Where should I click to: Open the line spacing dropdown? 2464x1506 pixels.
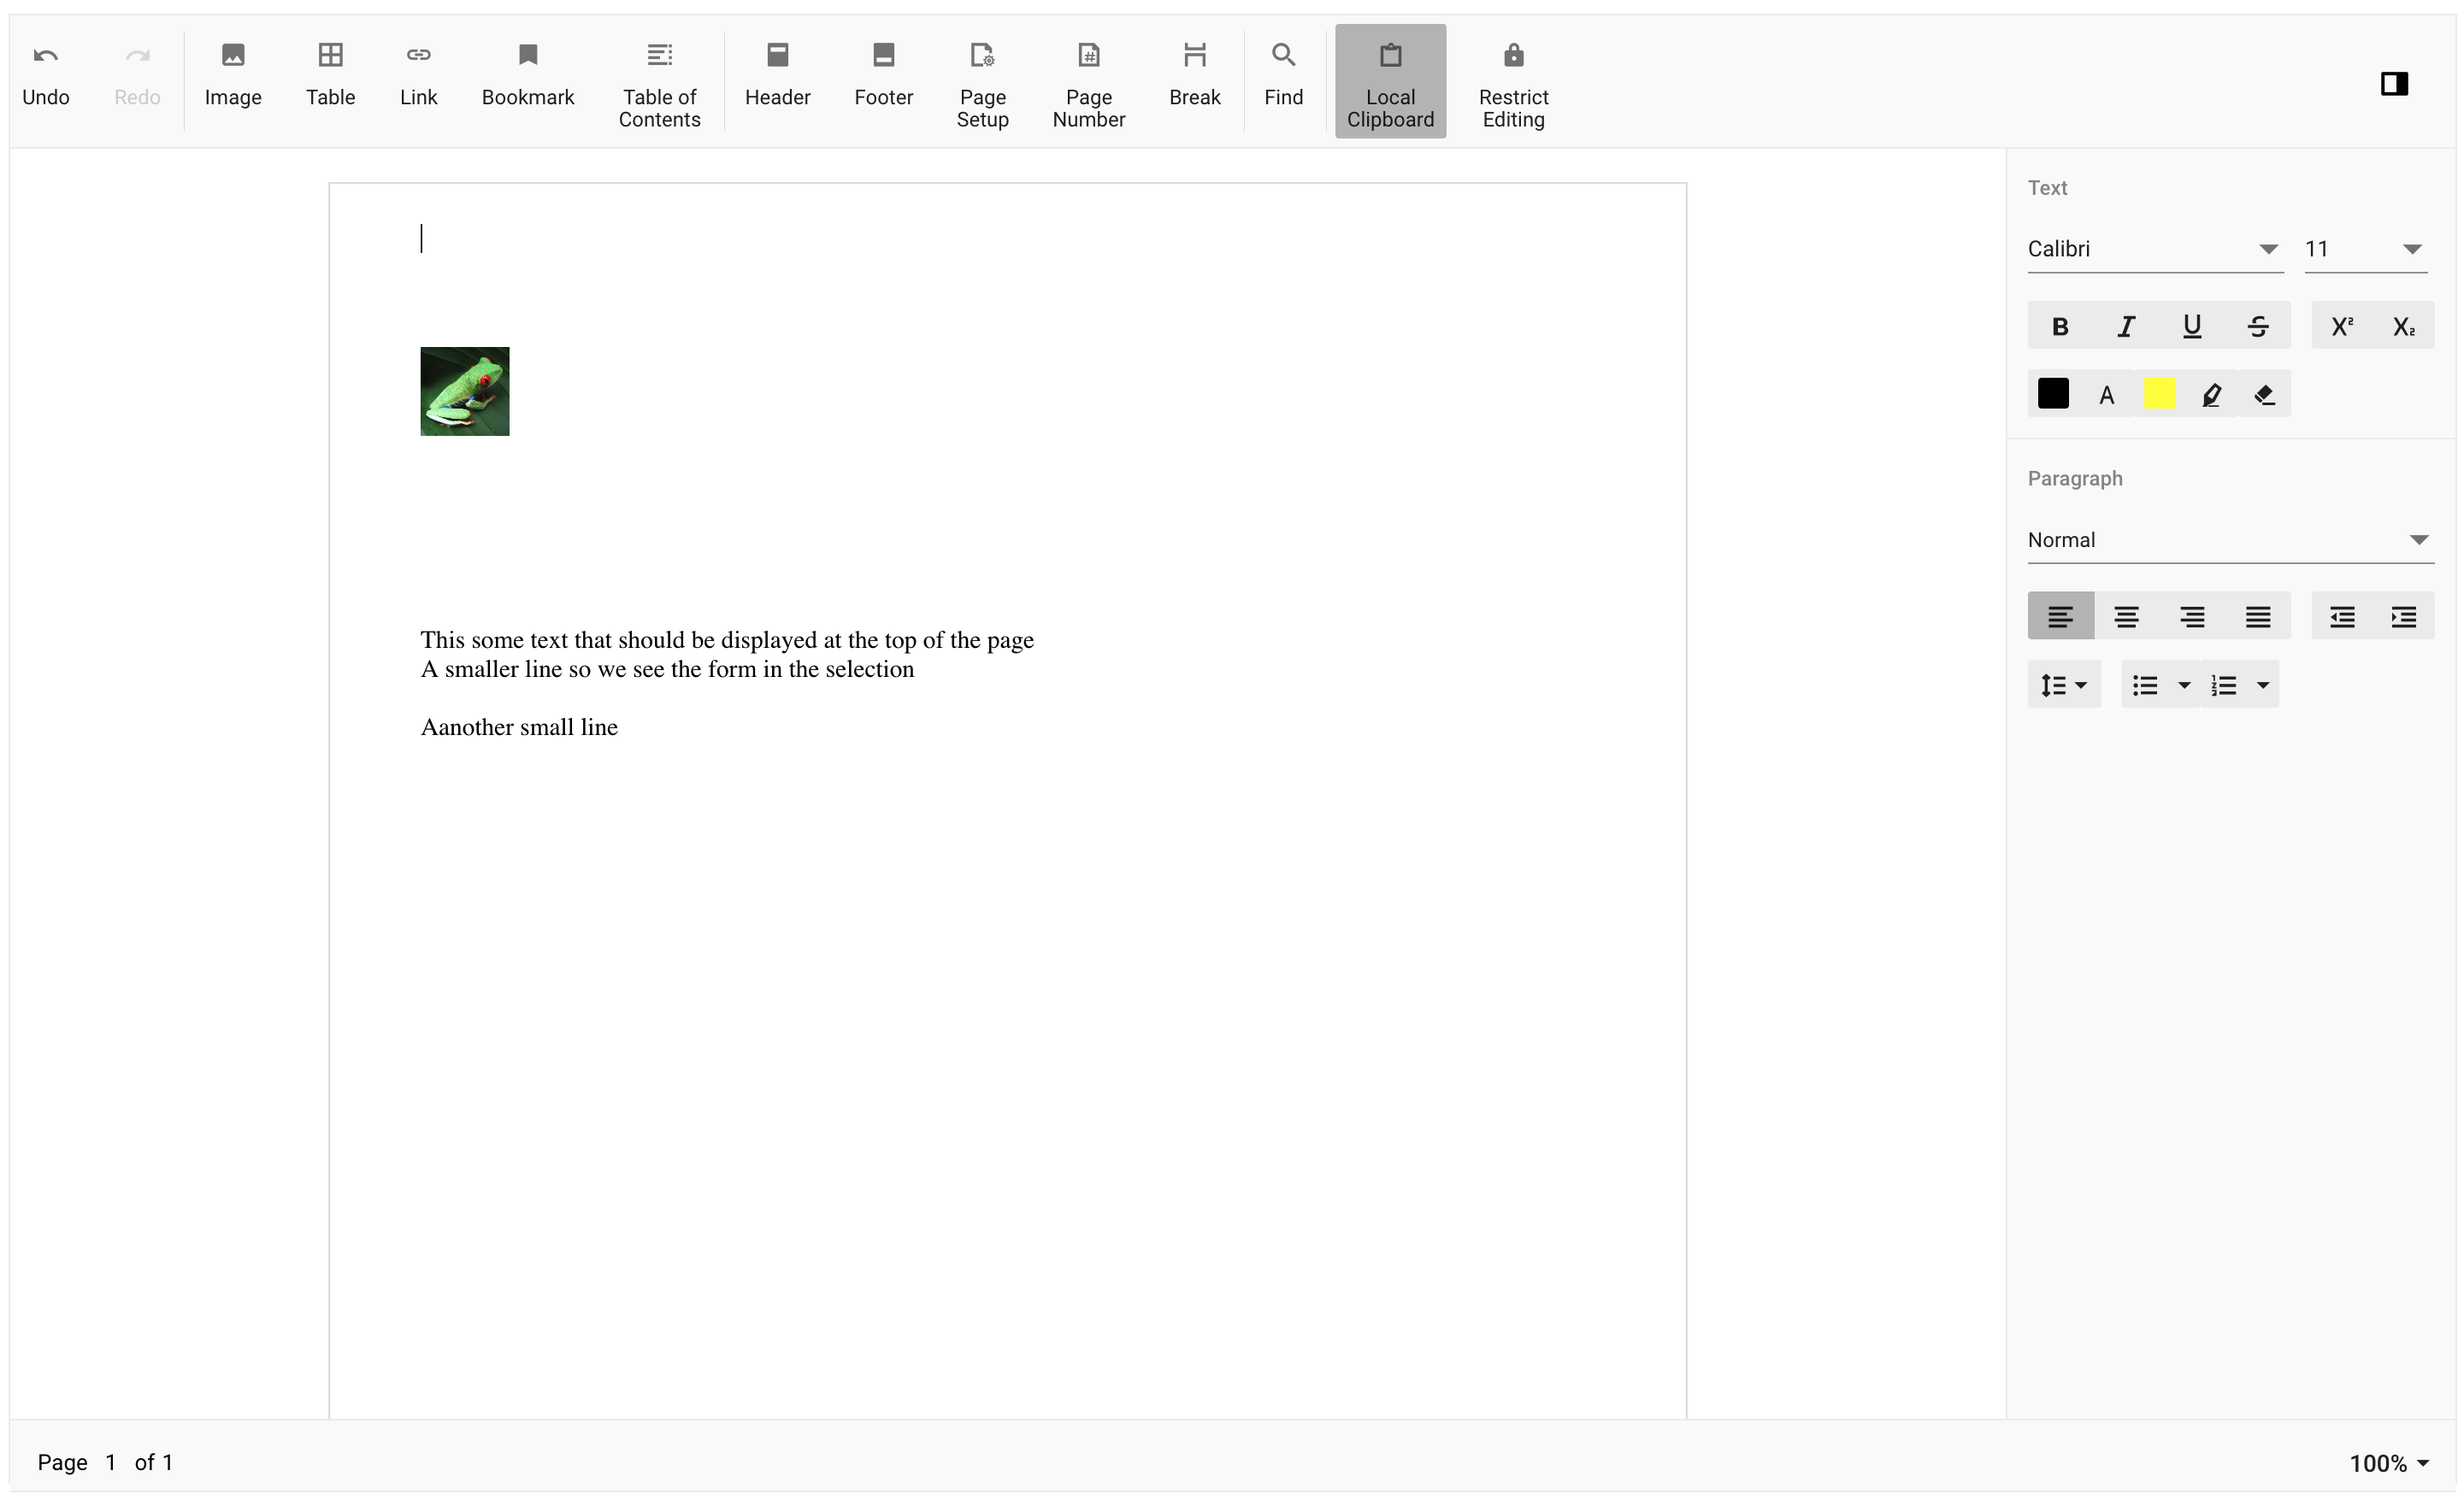click(x=2063, y=684)
